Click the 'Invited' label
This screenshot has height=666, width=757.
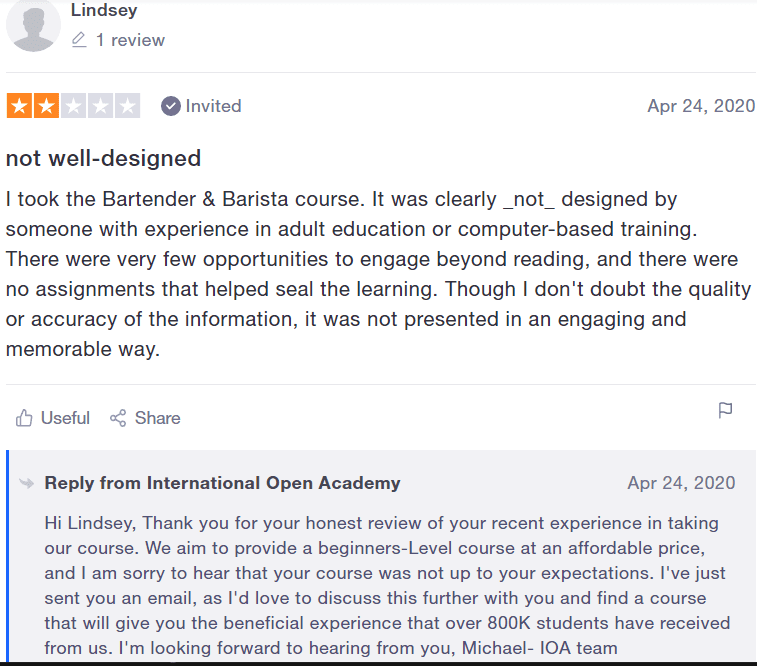[x=213, y=106]
